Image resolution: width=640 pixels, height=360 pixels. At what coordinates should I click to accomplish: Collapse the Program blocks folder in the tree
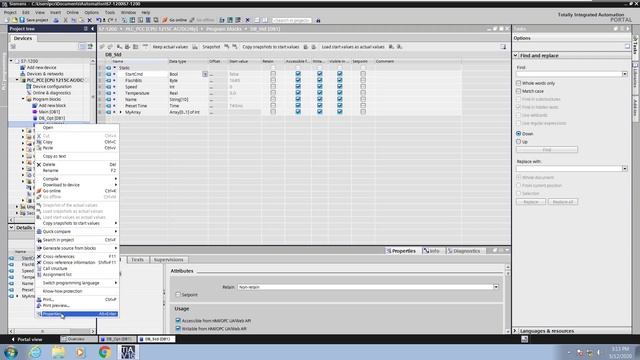(x=23, y=99)
